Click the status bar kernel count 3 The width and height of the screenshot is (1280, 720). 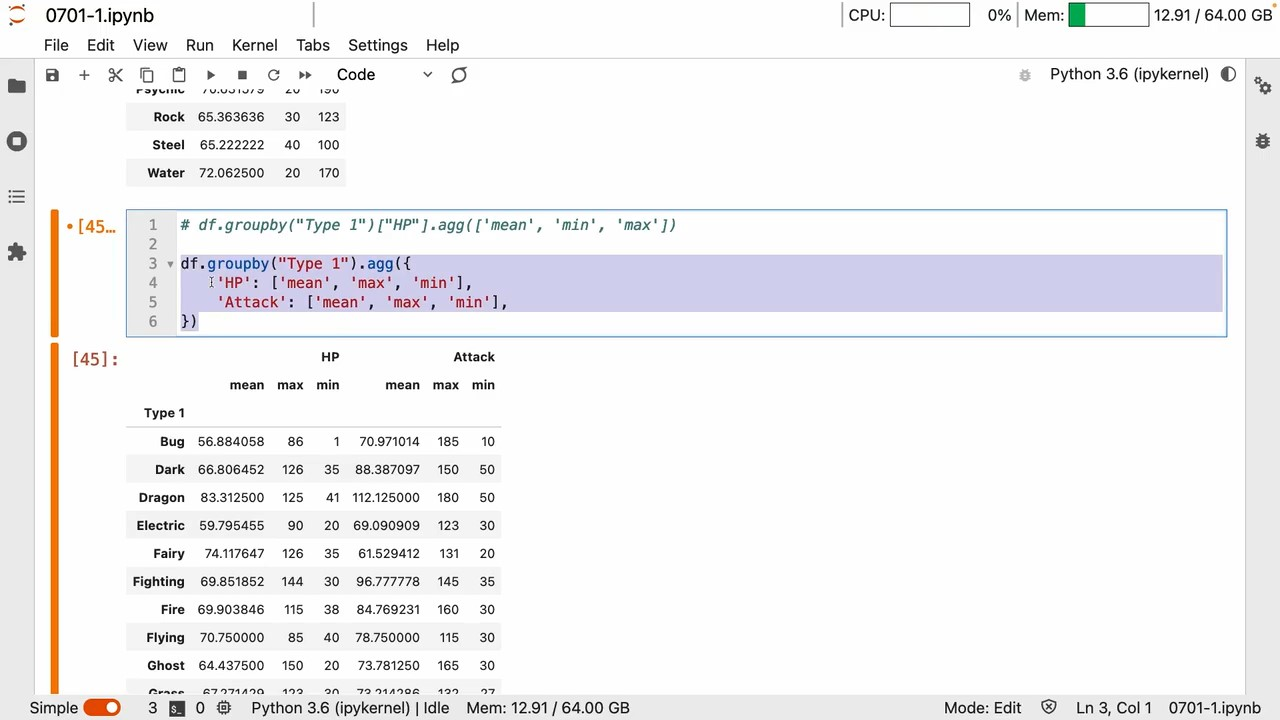click(x=153, y=707)
